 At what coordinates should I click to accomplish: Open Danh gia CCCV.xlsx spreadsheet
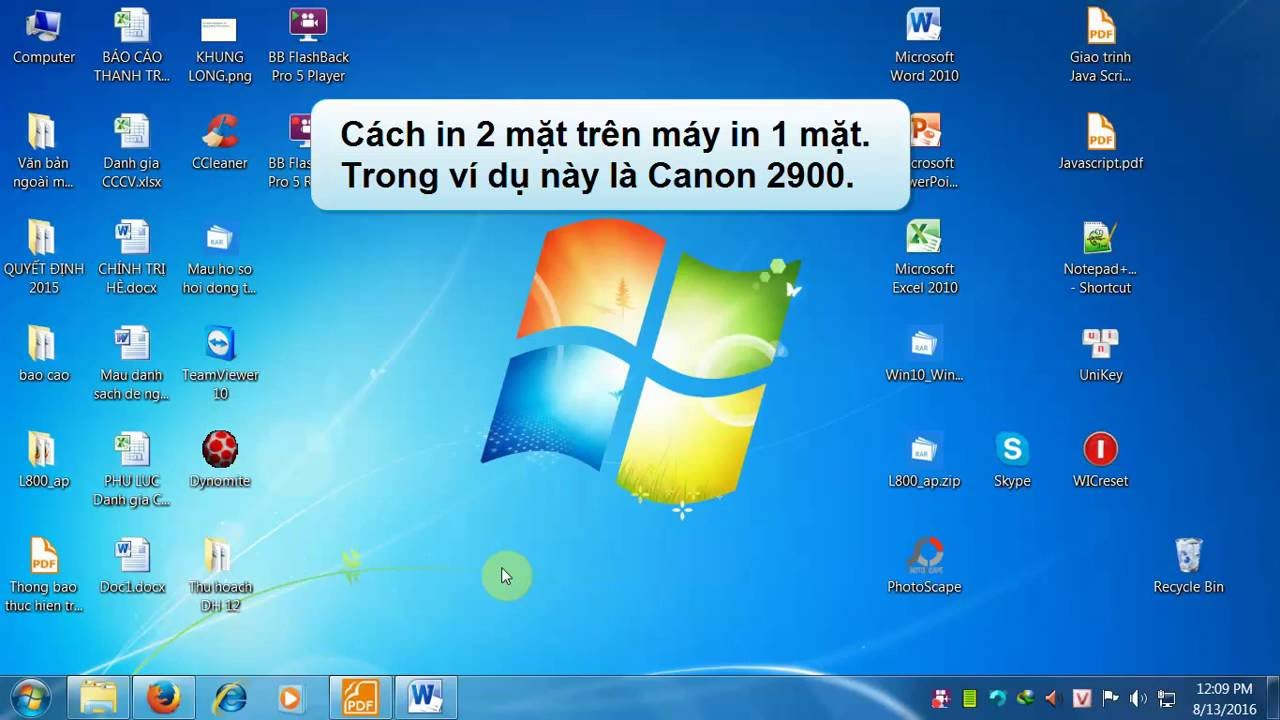click(x=132, y=152)
